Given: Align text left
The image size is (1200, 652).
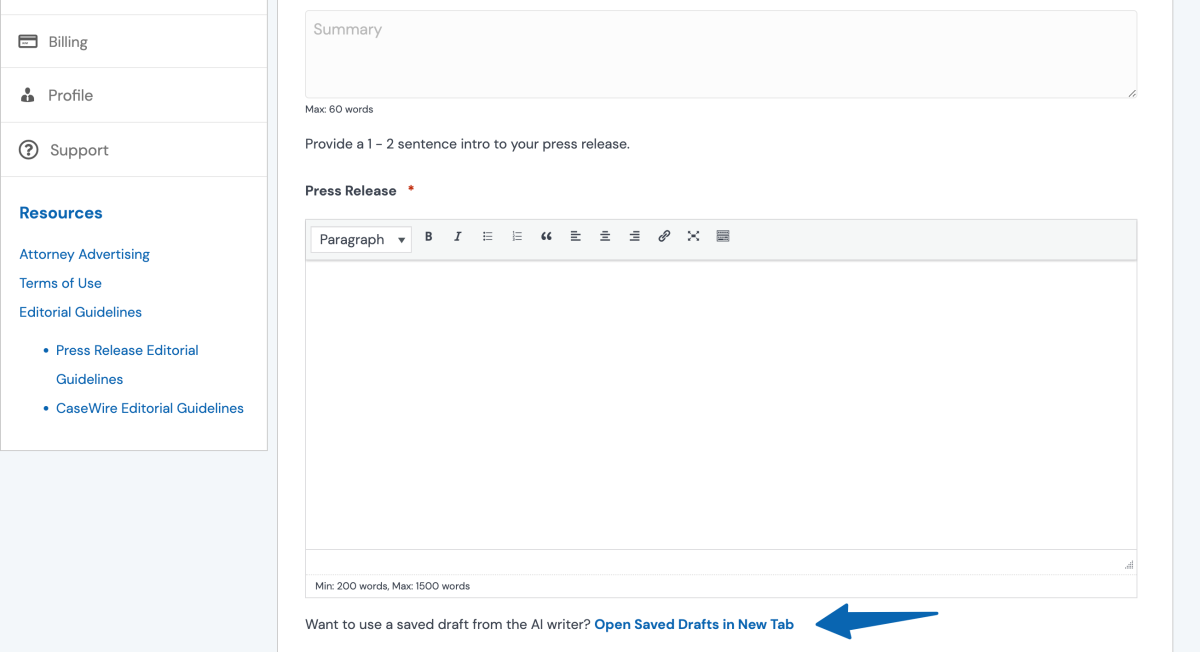Looking at the screenshot, I should (576, 237).
